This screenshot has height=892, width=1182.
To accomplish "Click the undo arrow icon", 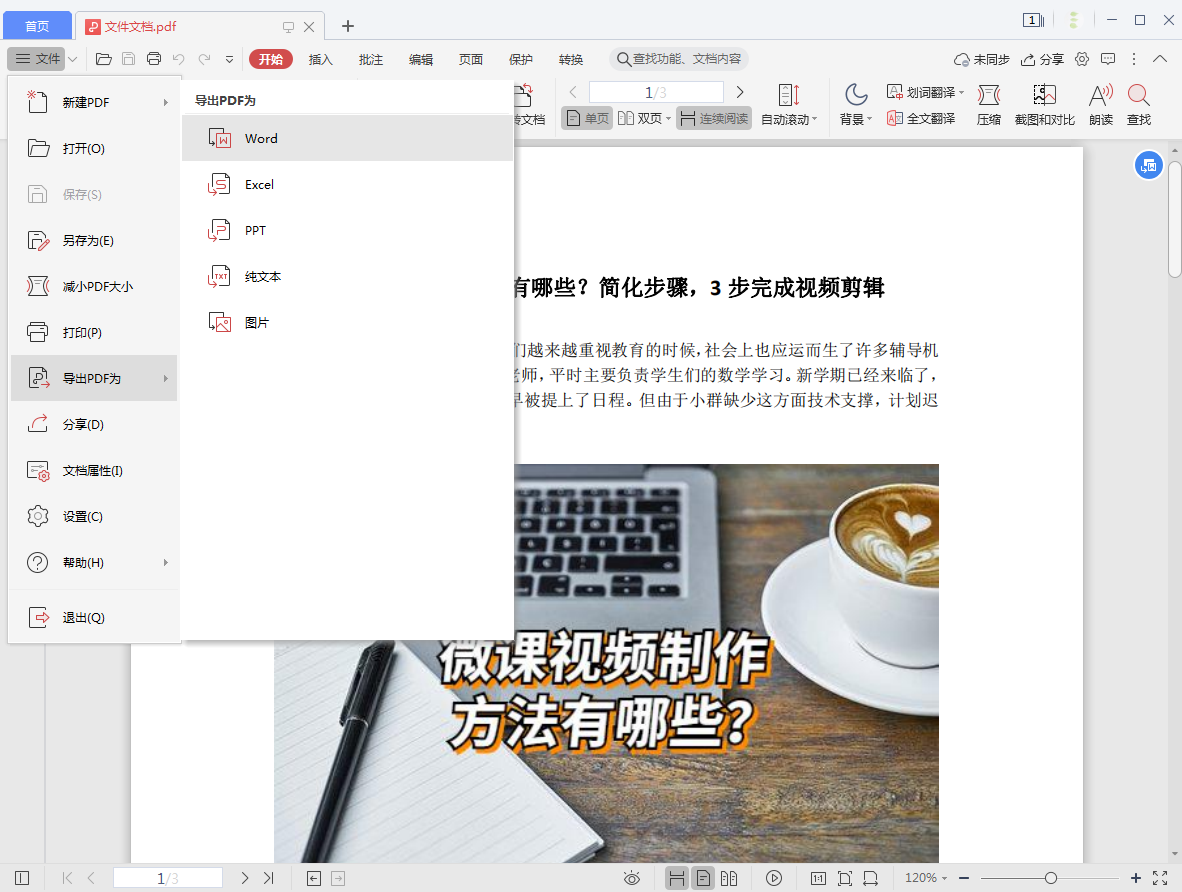I will 179,59.
